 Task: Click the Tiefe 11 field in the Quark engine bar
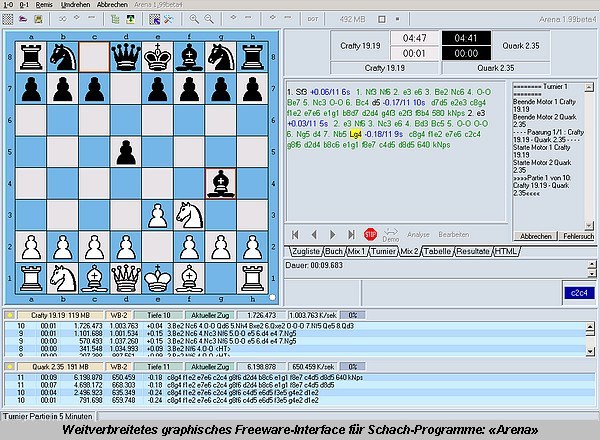pyautogui.click(x=158, y=367)
